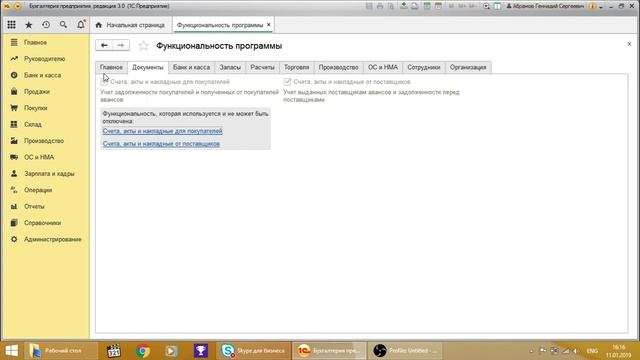This screenshot has width=640, height=360.
Task: Close the form with the x at the page's right edge
Action: (629, 44)
